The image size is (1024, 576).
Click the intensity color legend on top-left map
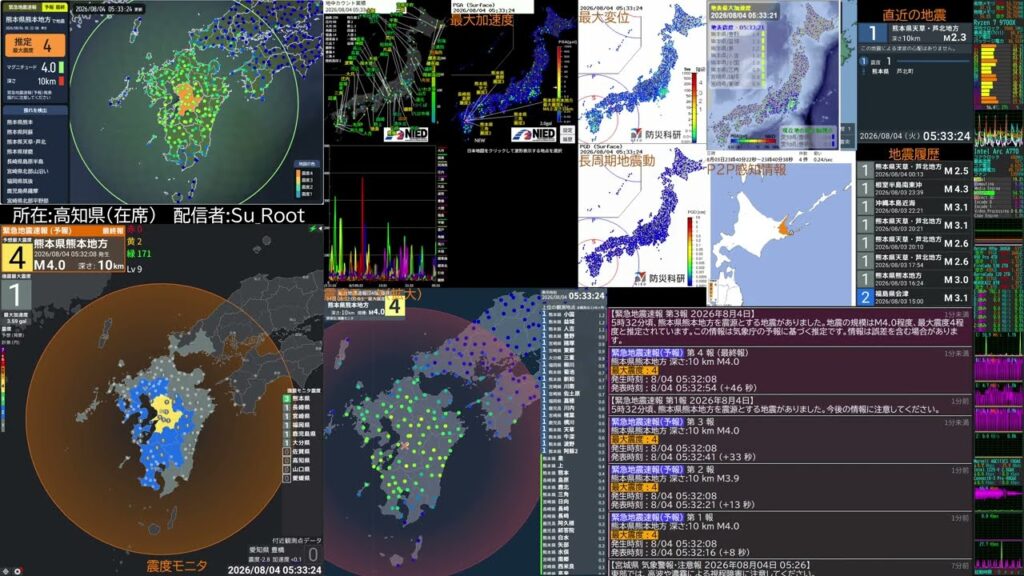306,179
